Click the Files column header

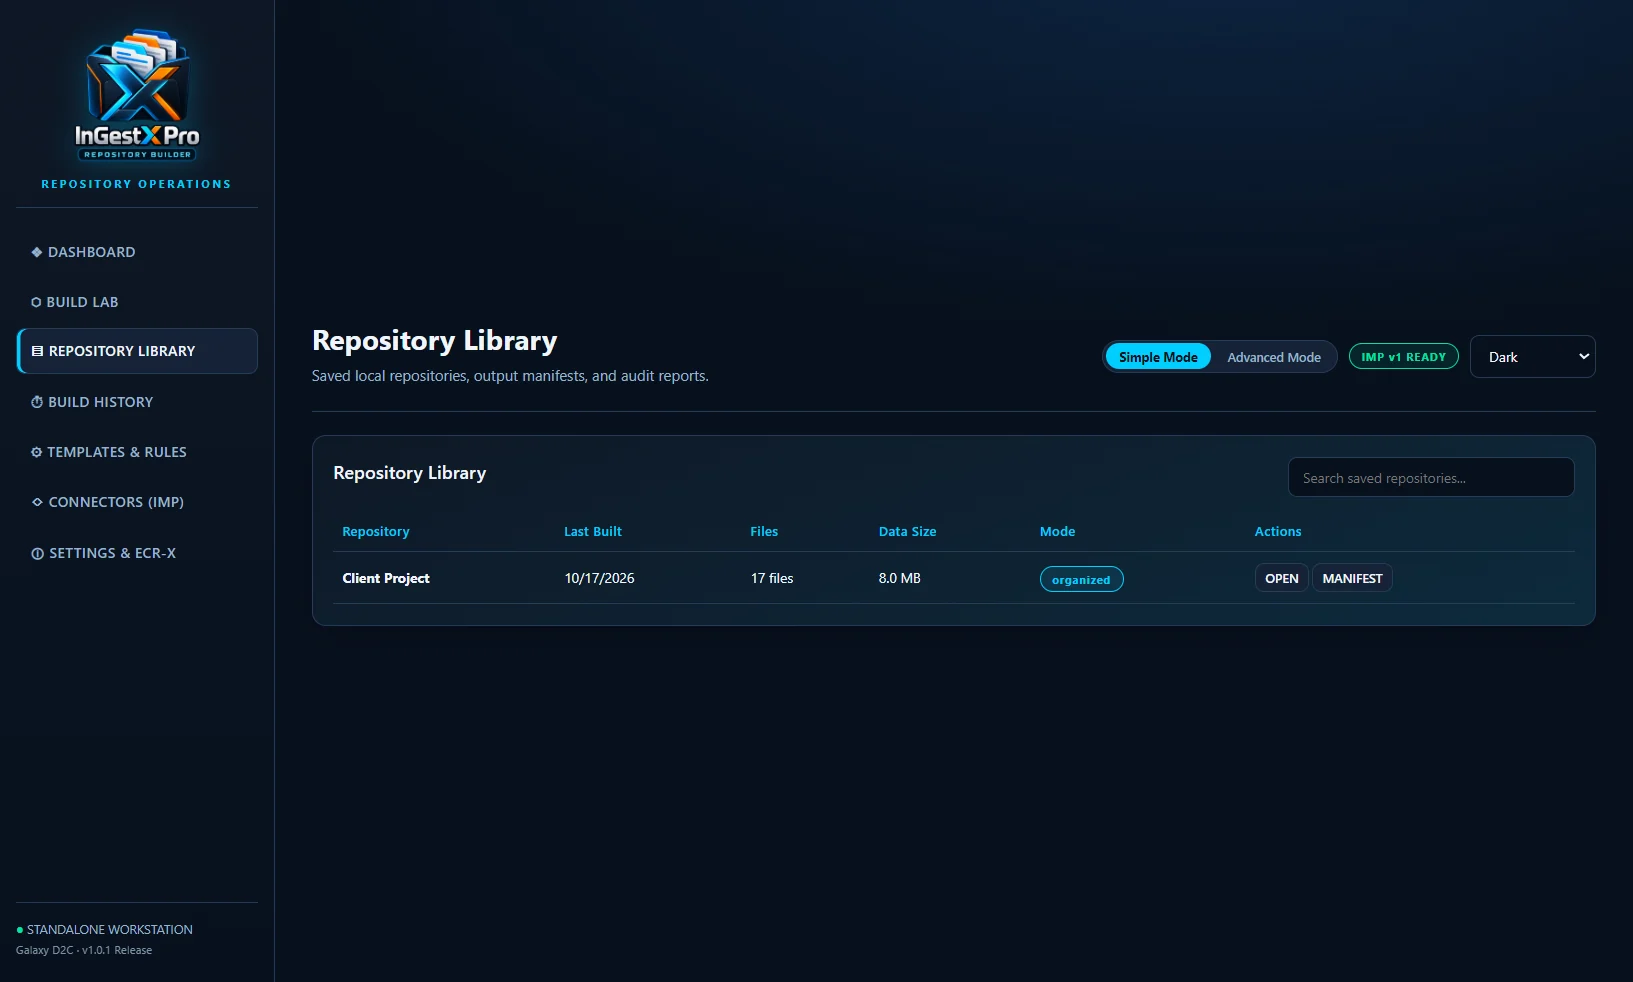pos(764,532)
